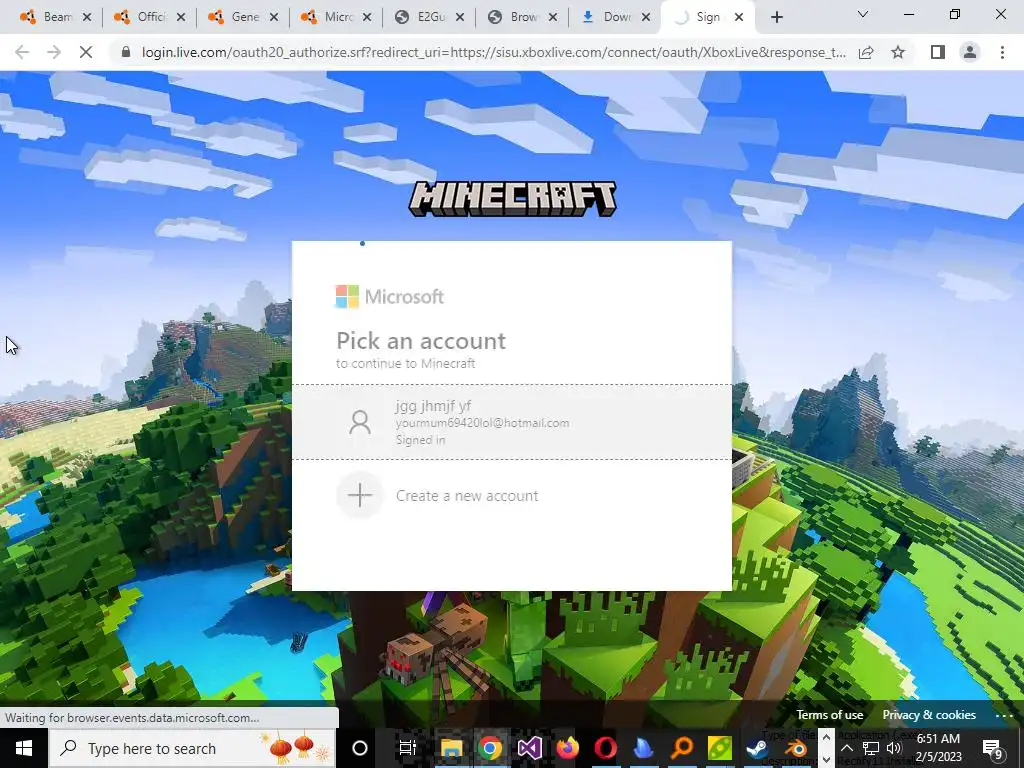The image size is (1024, 768).
Task: Launch Opera from taskbar
Action: [x=605, y=748]
